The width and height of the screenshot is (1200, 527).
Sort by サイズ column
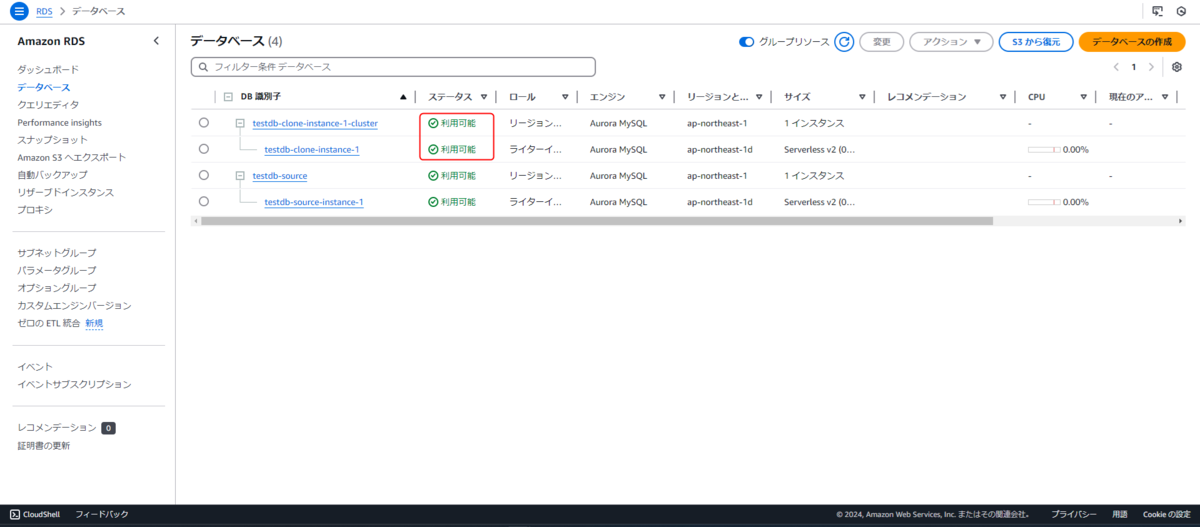pos(862,97)
